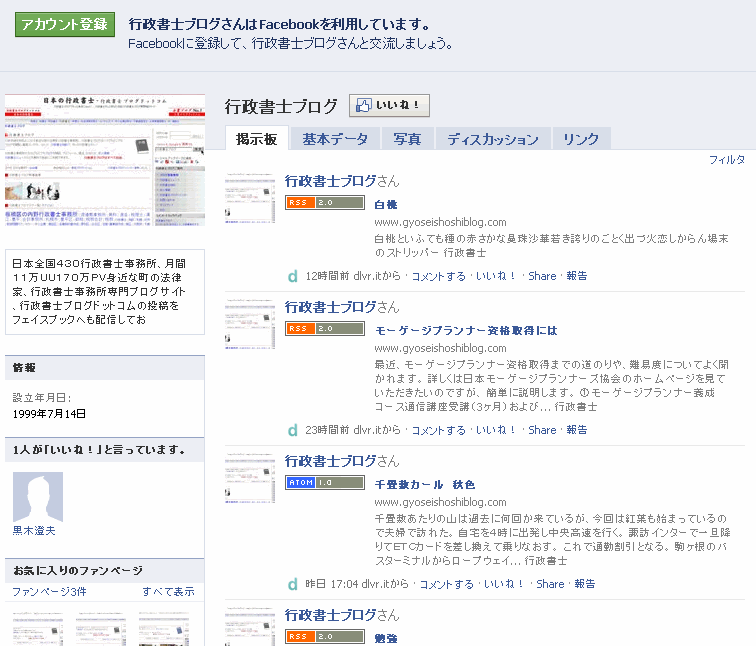This screenshot has width=756, height=646.
Task: Select the ディスカッション tab
Action: tap(493, 139)
